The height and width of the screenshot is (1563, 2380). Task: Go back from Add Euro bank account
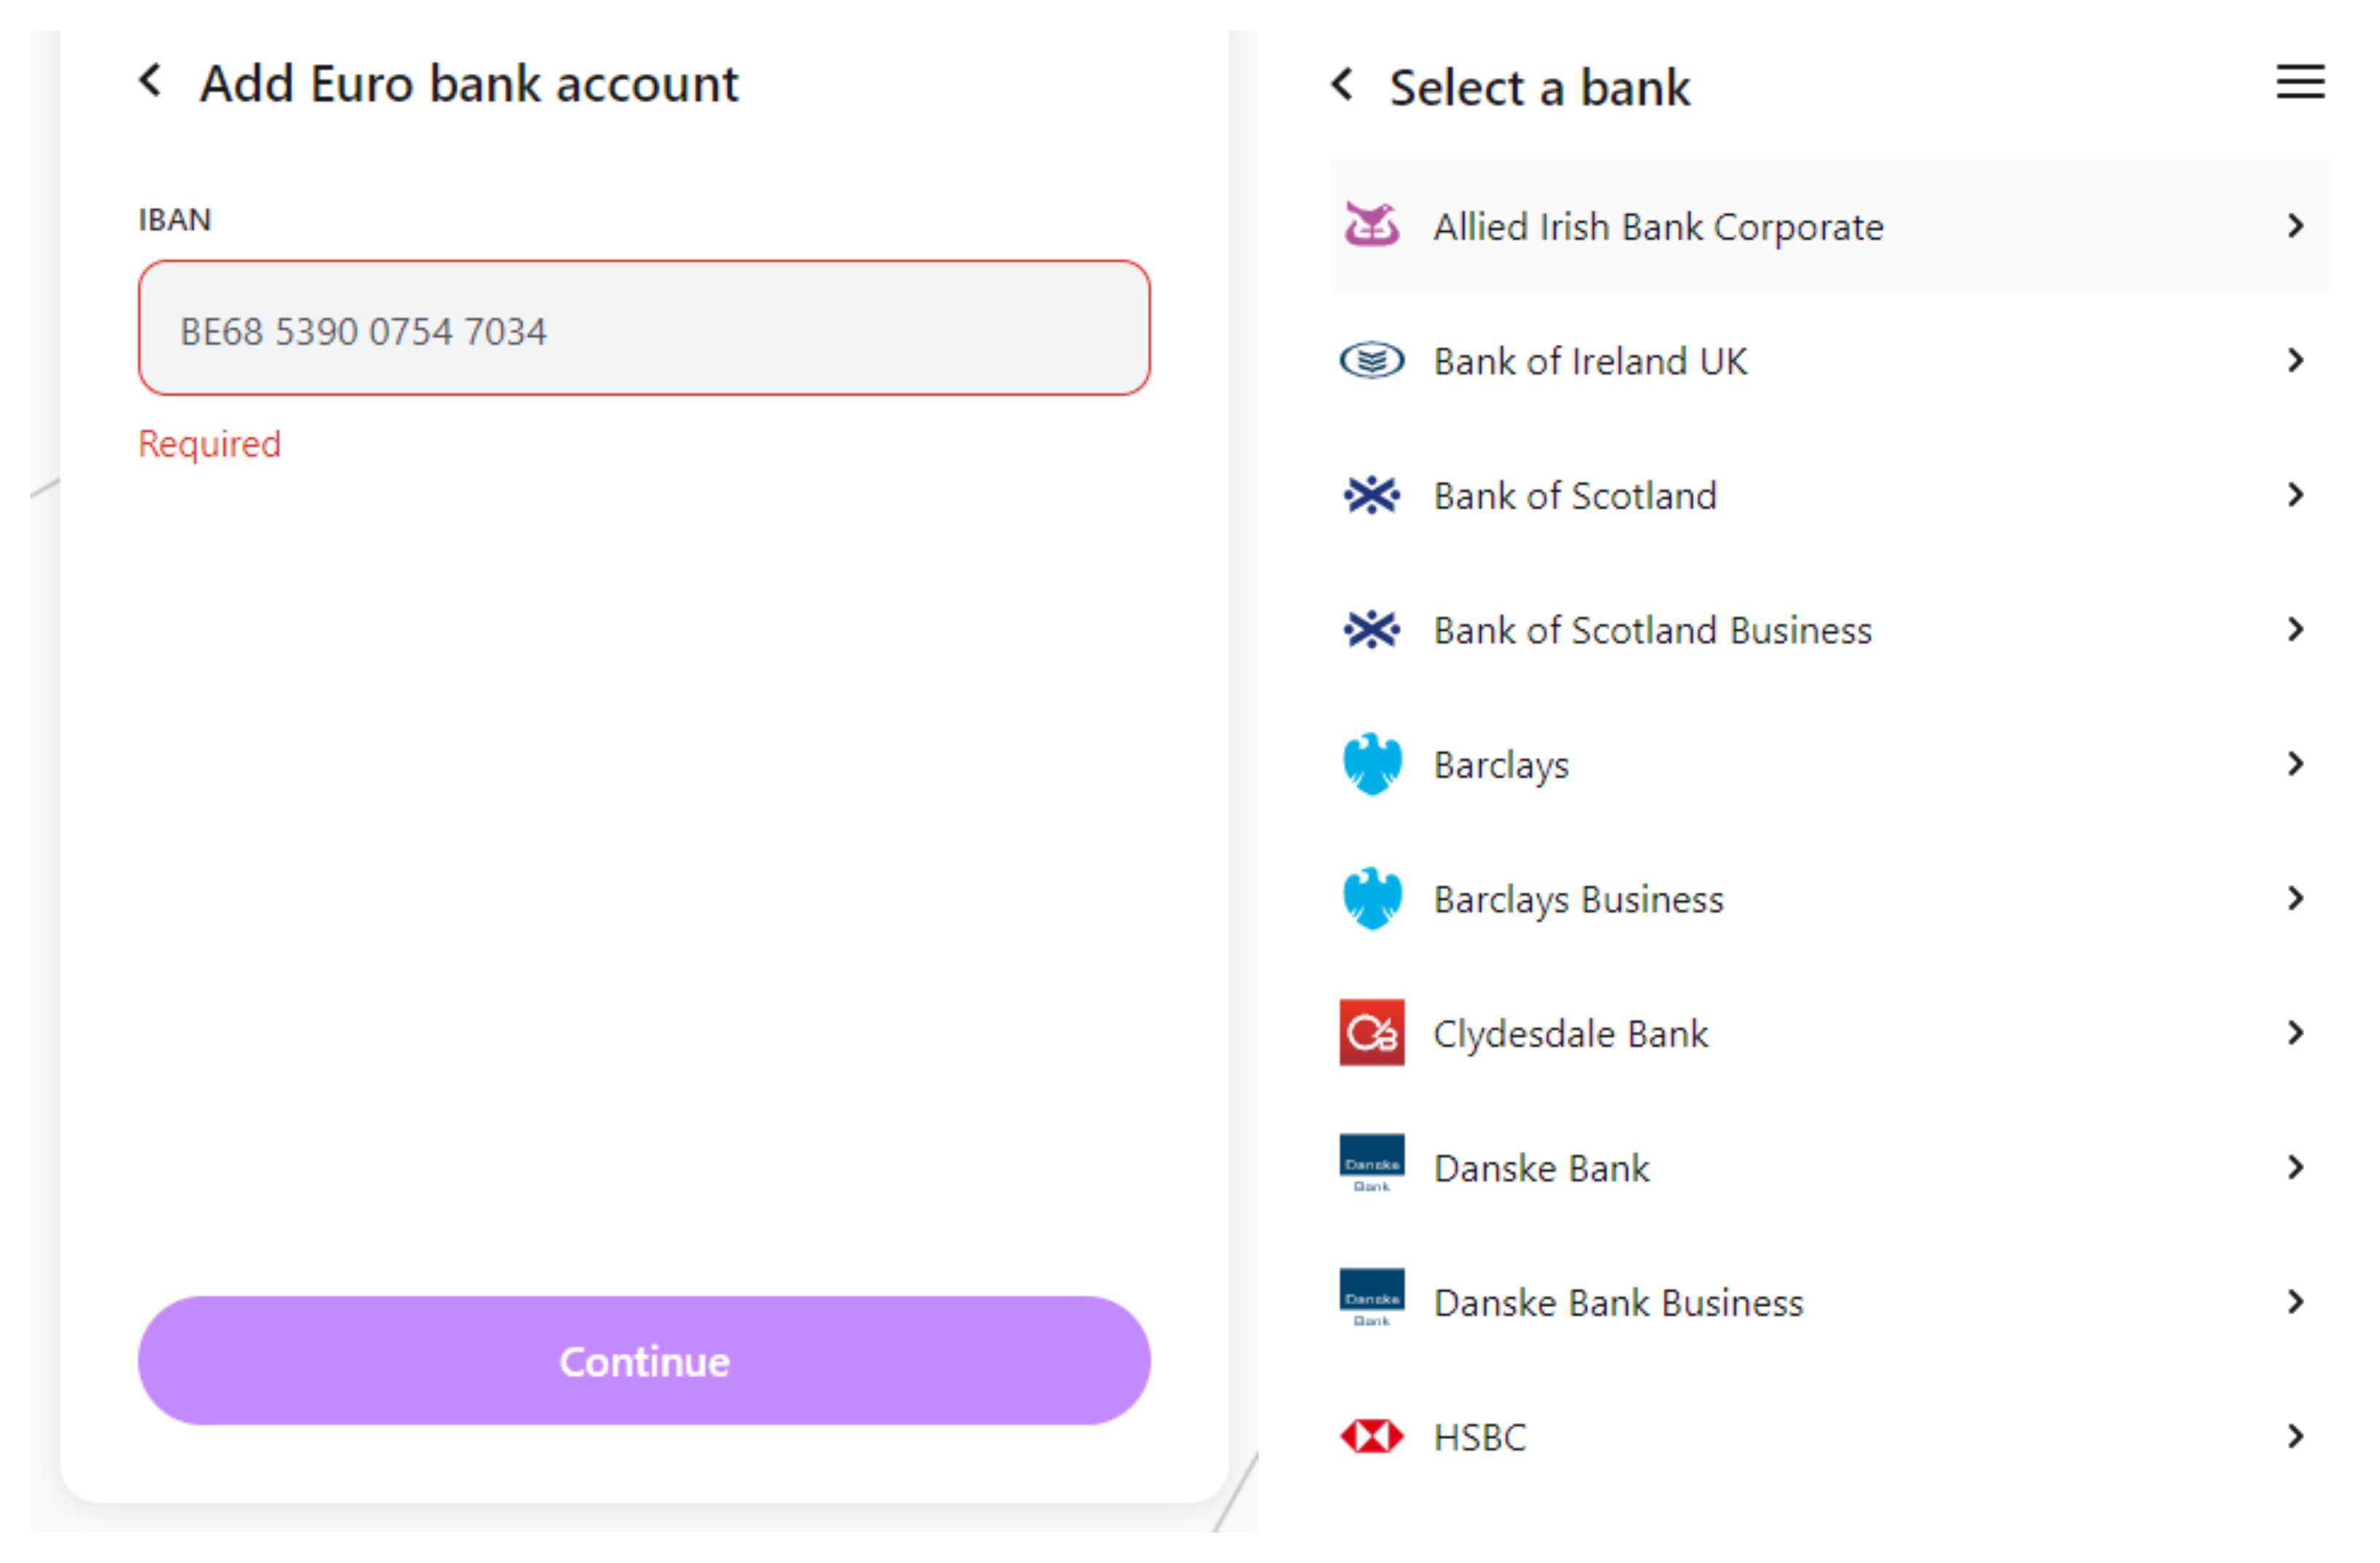click(x=150, y=81)
